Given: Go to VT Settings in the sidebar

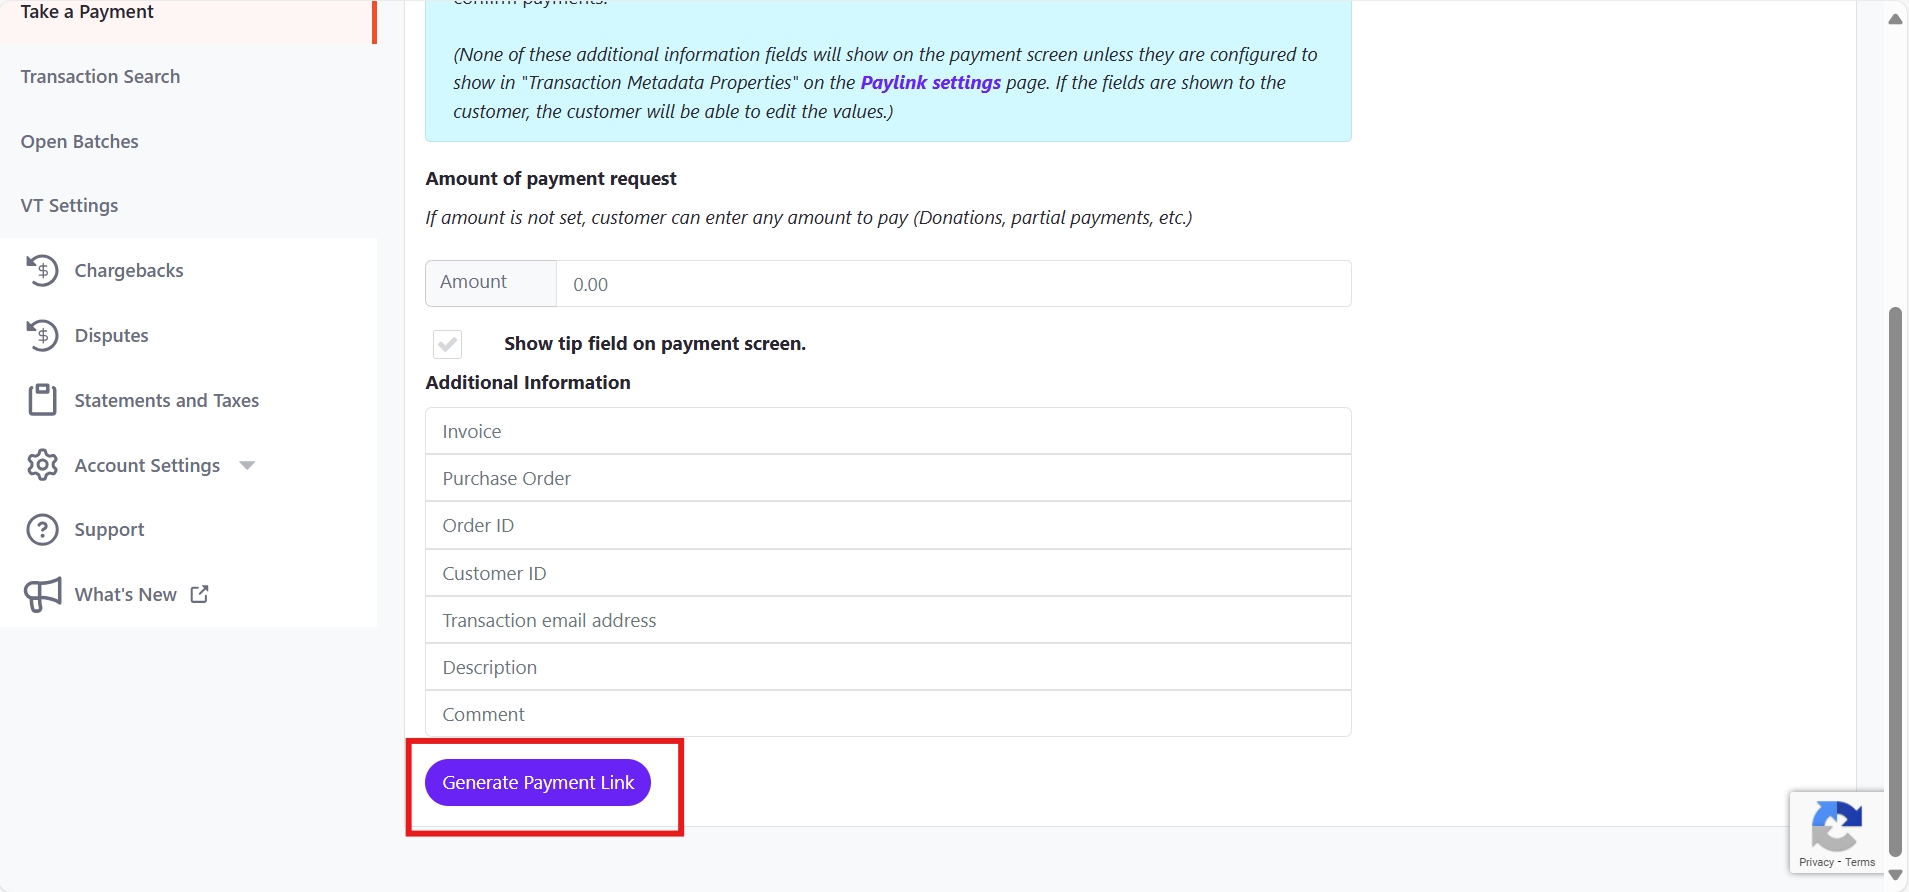Looking at the screenshot, I should pos(69,206).
